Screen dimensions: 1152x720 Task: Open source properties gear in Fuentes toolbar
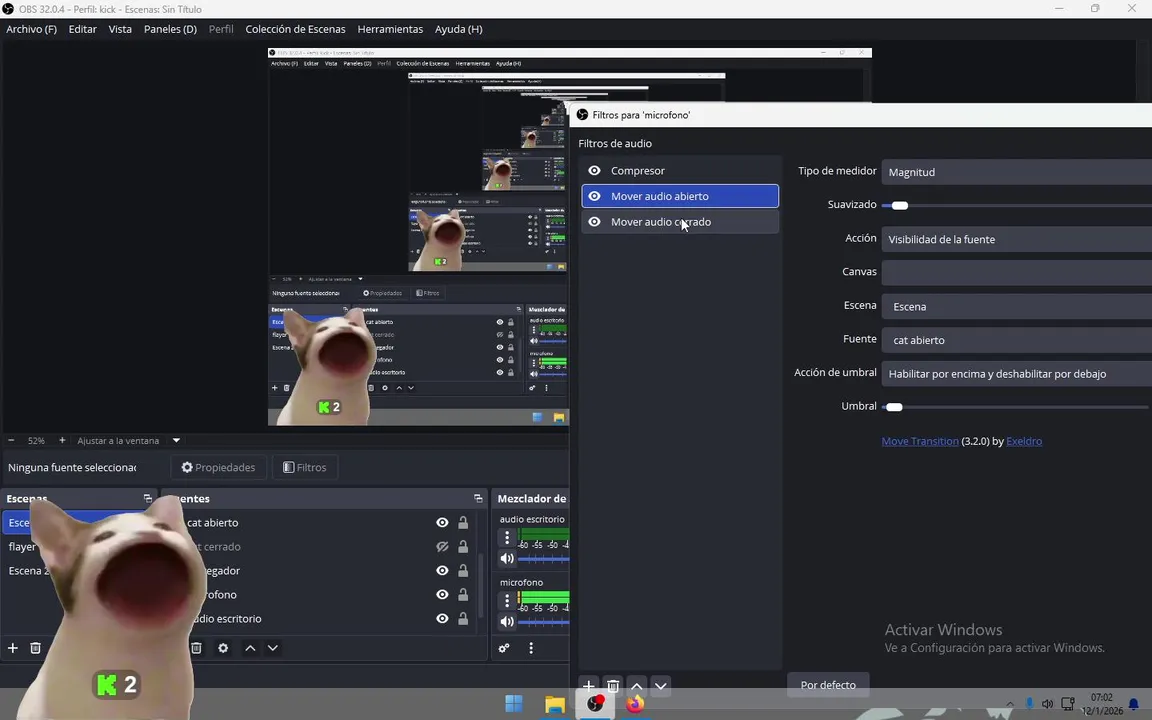click(223, 648)
